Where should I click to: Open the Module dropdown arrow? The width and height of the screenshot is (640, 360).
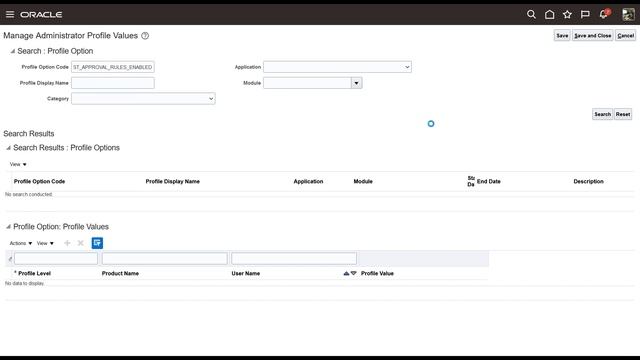pyautogui.click(x=356, y=83)
